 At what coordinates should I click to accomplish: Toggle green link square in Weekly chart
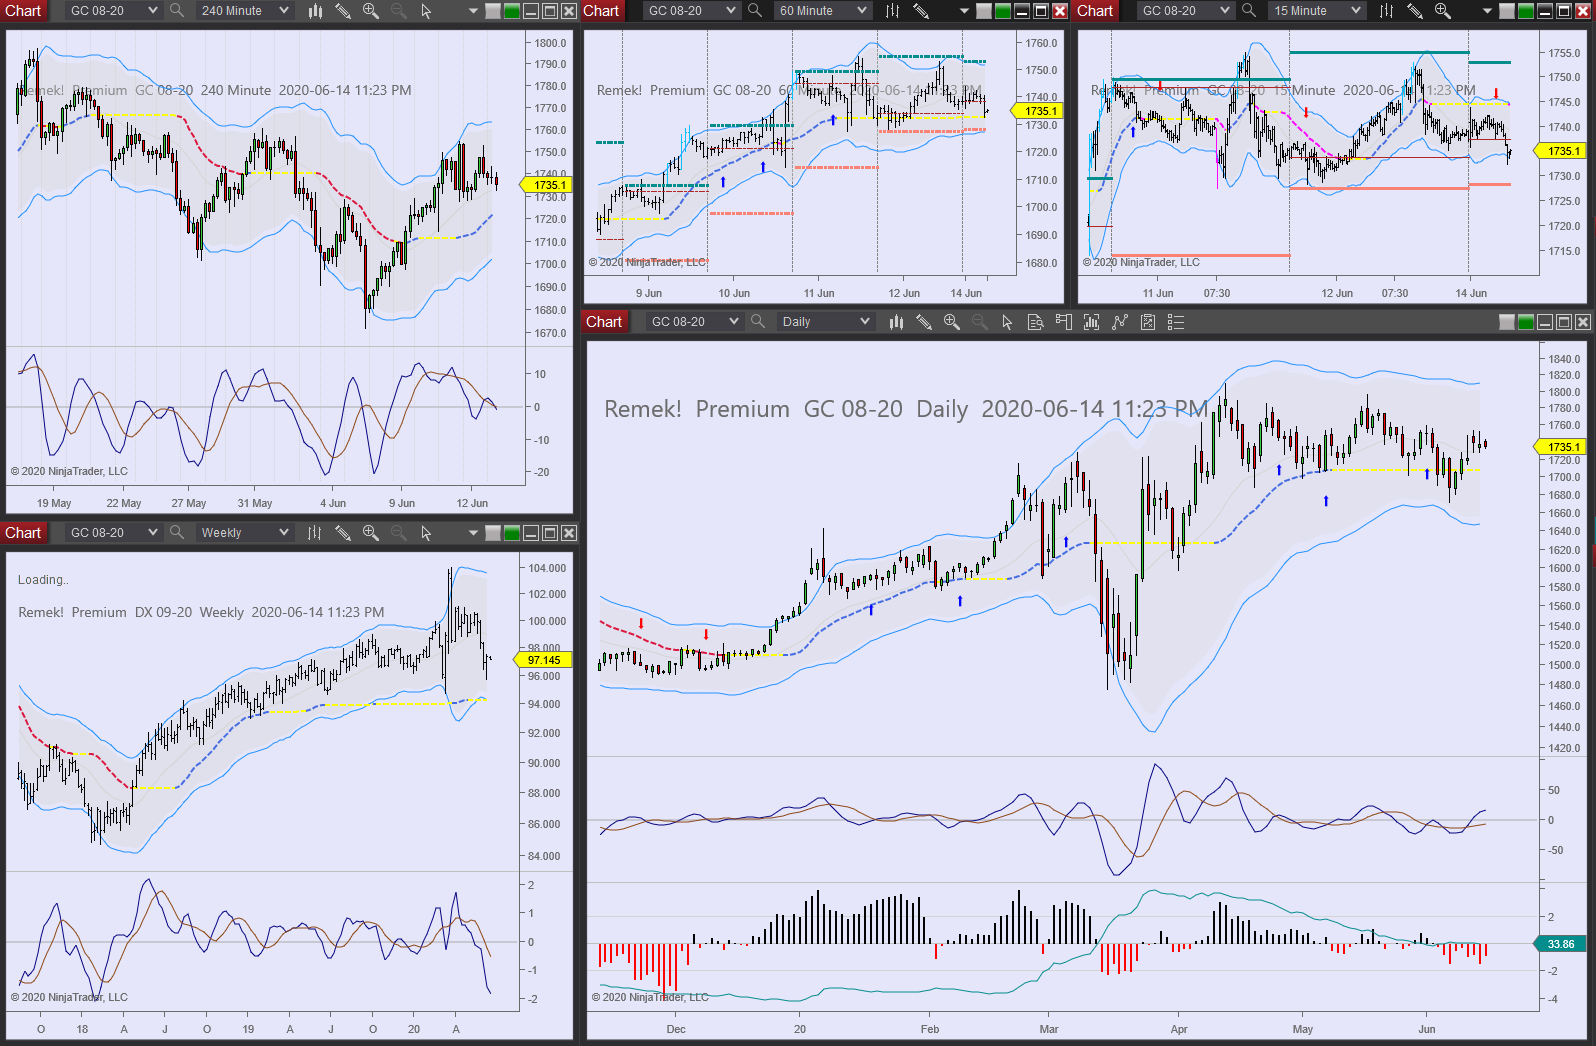tap(512, 533)
